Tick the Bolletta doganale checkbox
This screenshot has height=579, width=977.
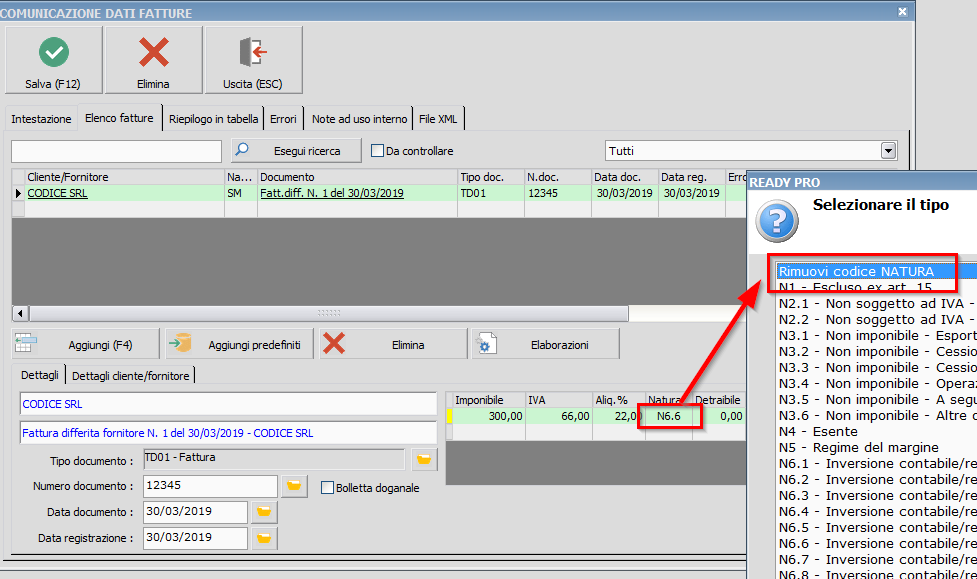(x=327, y=487)
